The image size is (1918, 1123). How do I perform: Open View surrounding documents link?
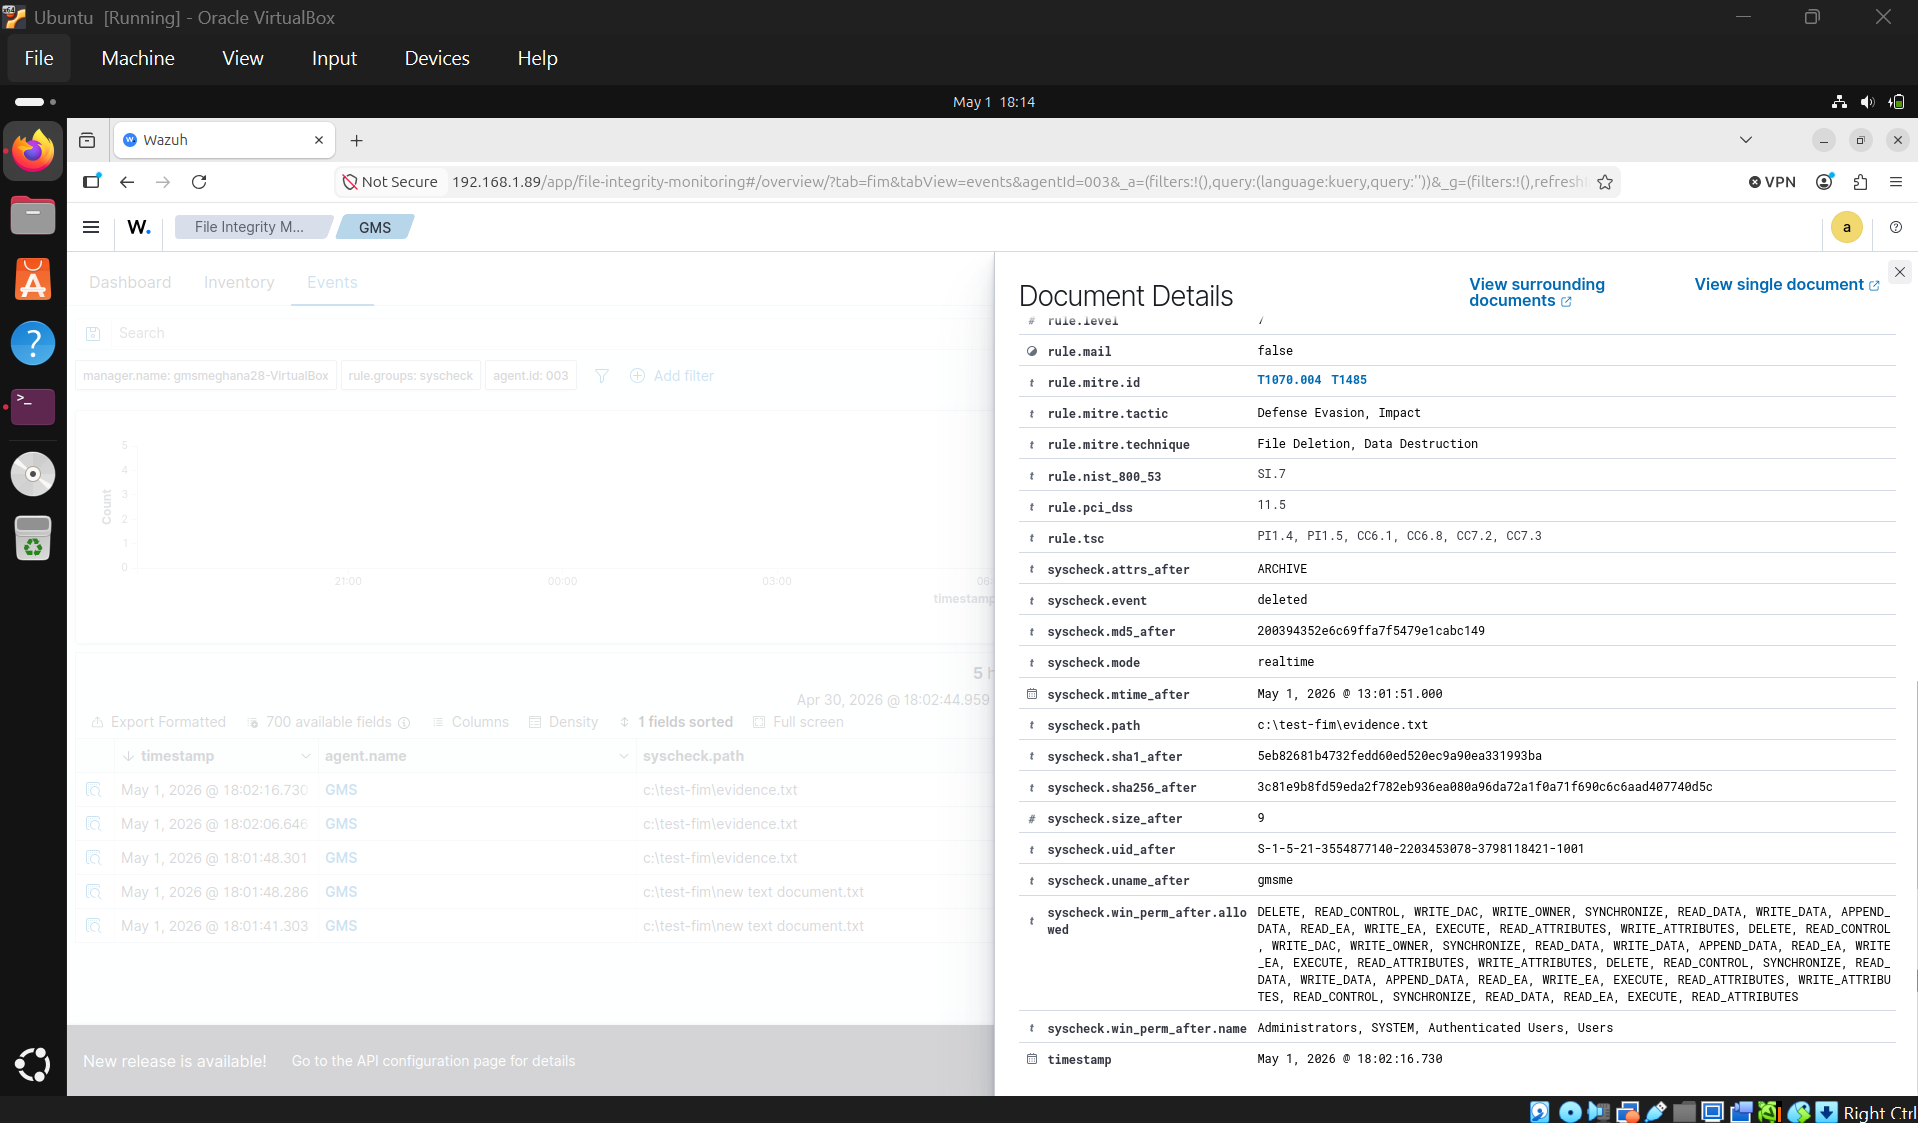(1536, 292)
